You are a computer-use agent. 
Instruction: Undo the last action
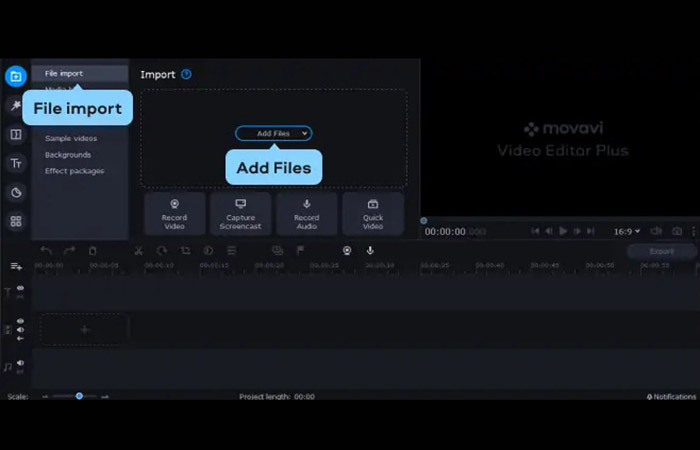tap(46, 251)
